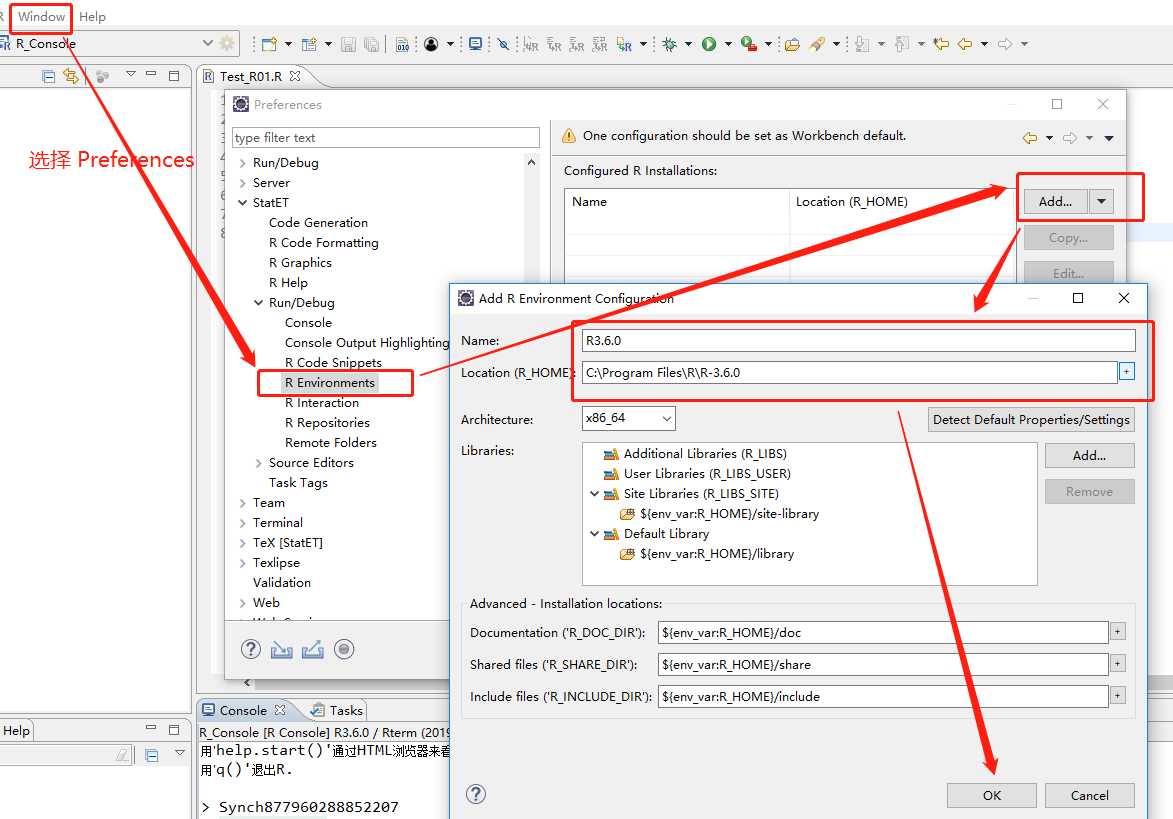Click OK in Add R Environment dialog

tap(991, 795)
